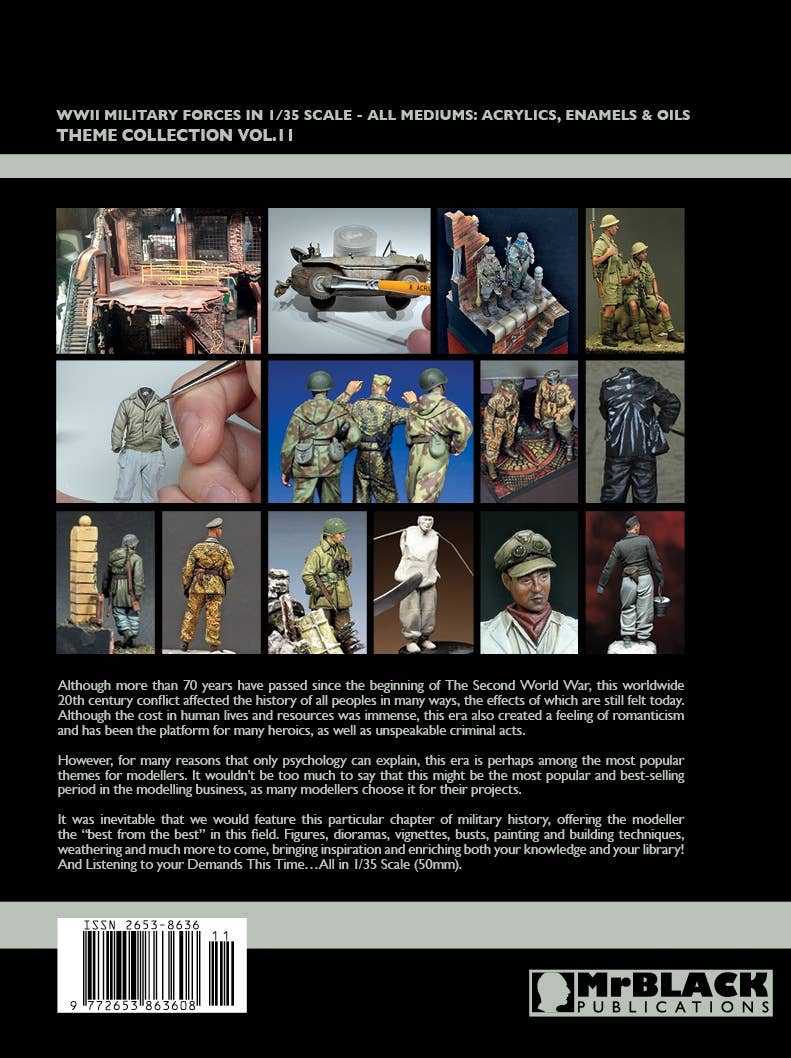Viewport: 791px width, 1058px height.
Task: Open the amphibious vehicle model photo
Action: [349, 281]
